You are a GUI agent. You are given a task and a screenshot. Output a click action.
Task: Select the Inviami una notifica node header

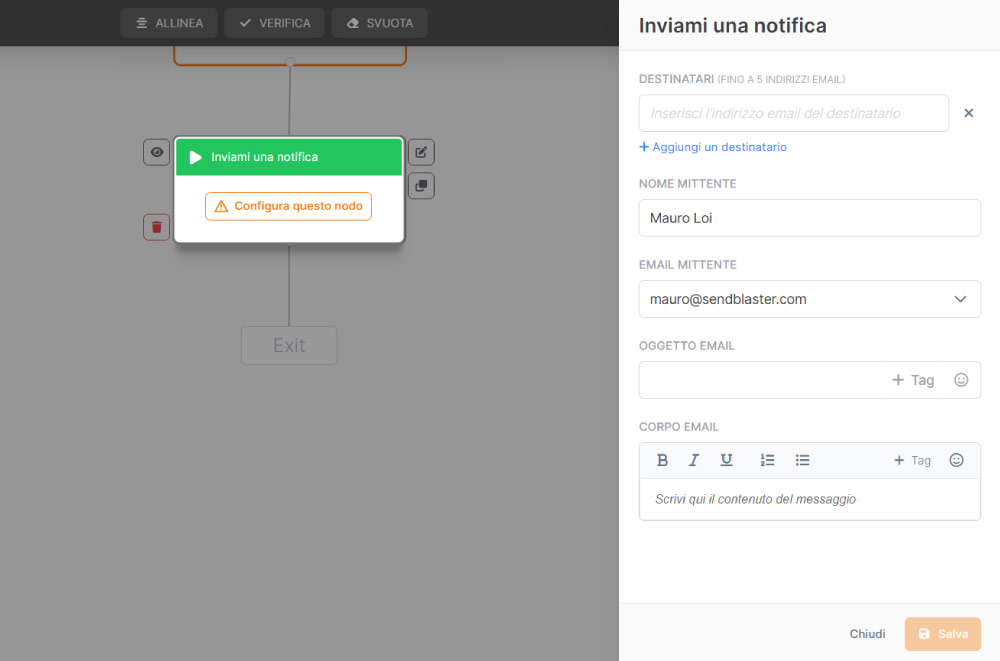(289, 157)
